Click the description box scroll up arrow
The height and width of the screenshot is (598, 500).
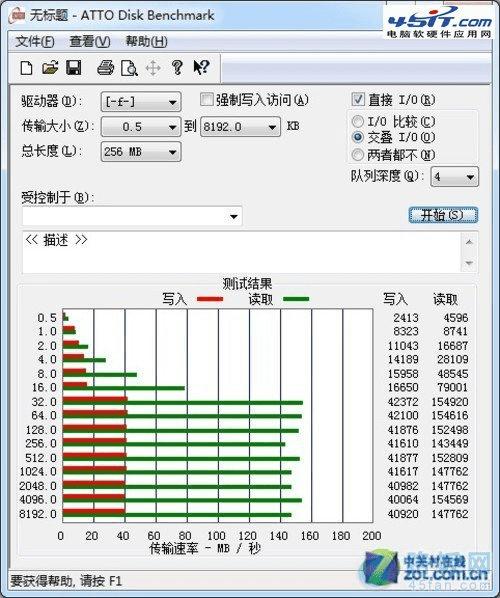469,242
